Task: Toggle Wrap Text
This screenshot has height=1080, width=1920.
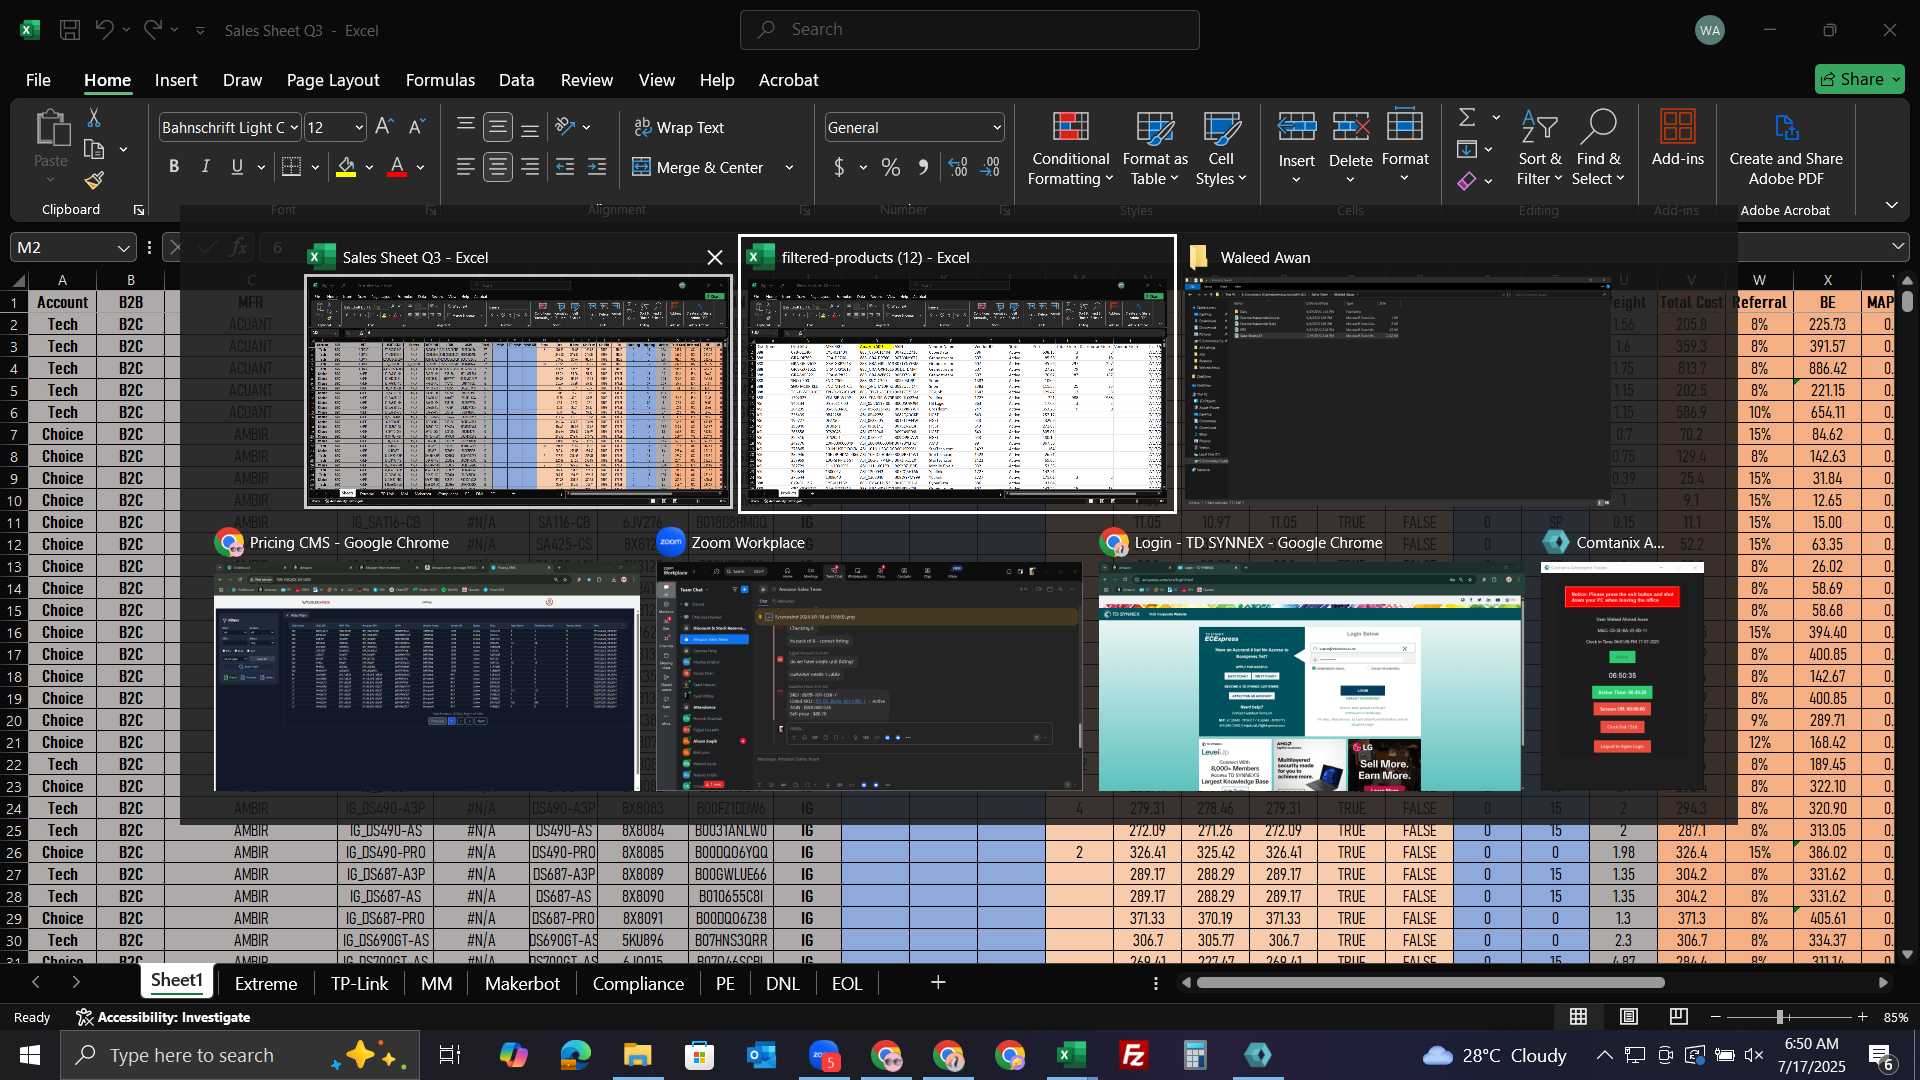Action: tap(679, 128)
